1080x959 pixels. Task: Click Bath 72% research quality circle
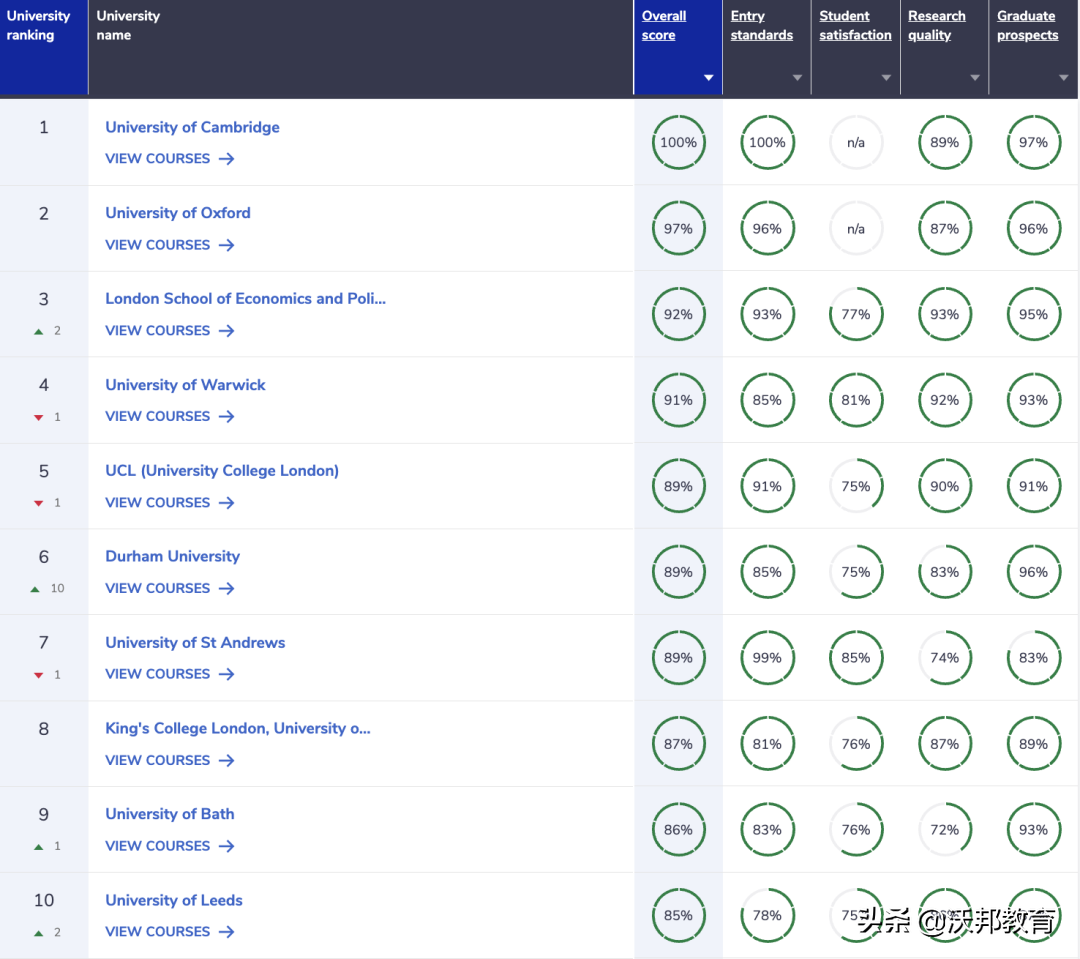click(x=944, y=829)
